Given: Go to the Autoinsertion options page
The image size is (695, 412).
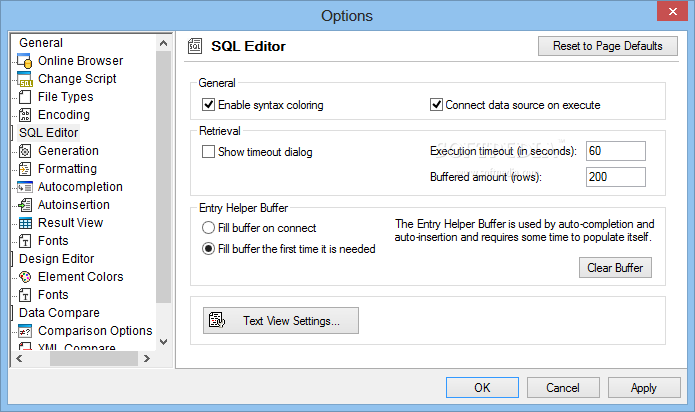Looking at the screenshot, I should tap(74, 205).
